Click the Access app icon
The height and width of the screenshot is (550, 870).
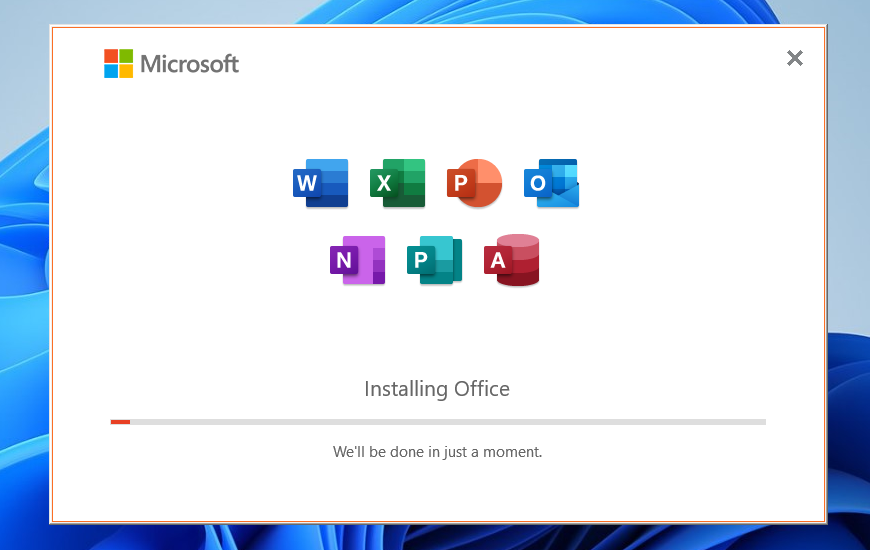click(512, 260)
